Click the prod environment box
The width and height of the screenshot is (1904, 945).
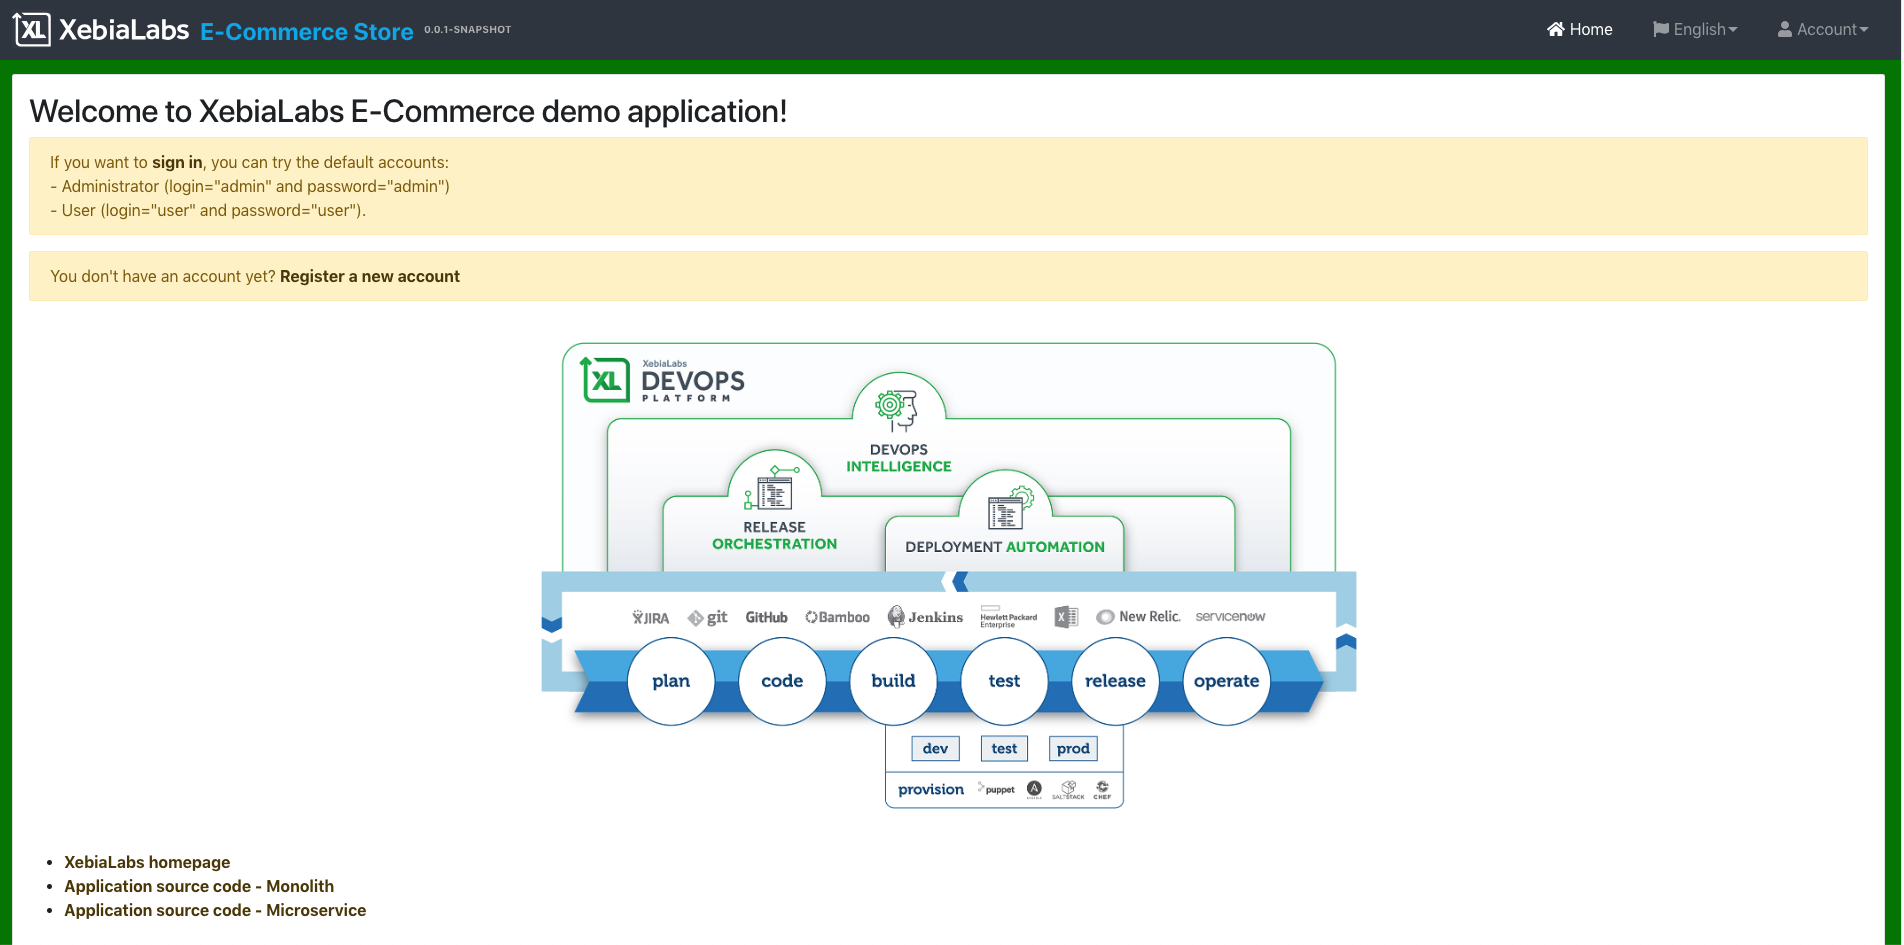click(1073, 748)
